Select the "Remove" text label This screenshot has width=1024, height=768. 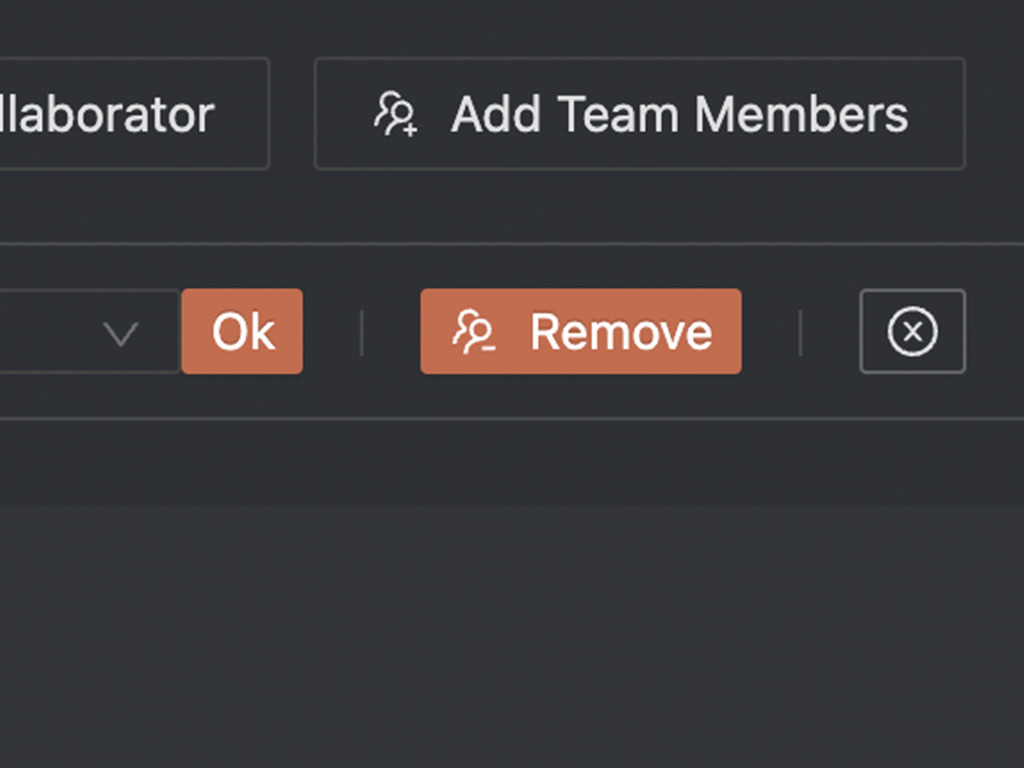tap(620, 332)
